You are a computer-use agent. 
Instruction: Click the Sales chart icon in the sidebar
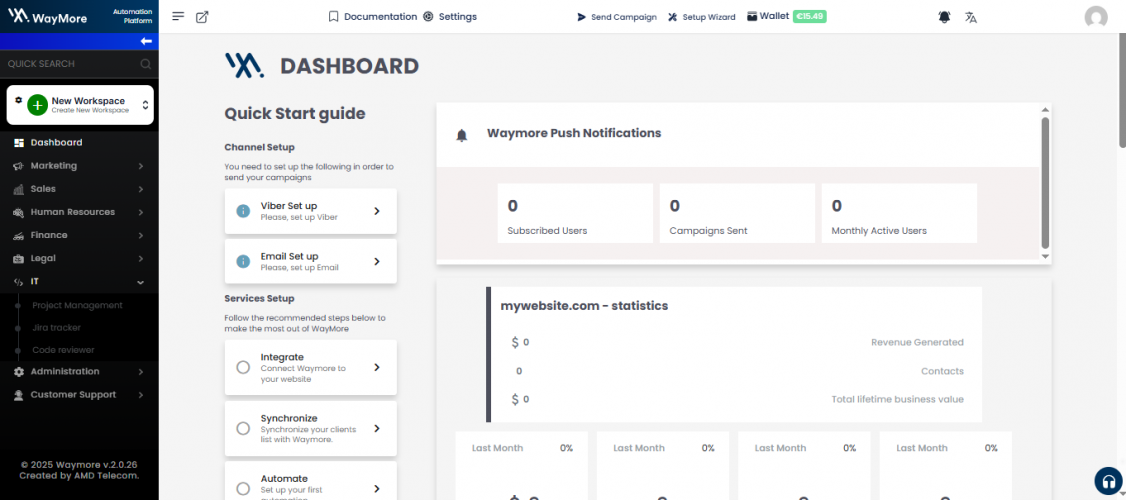(19, 189)
